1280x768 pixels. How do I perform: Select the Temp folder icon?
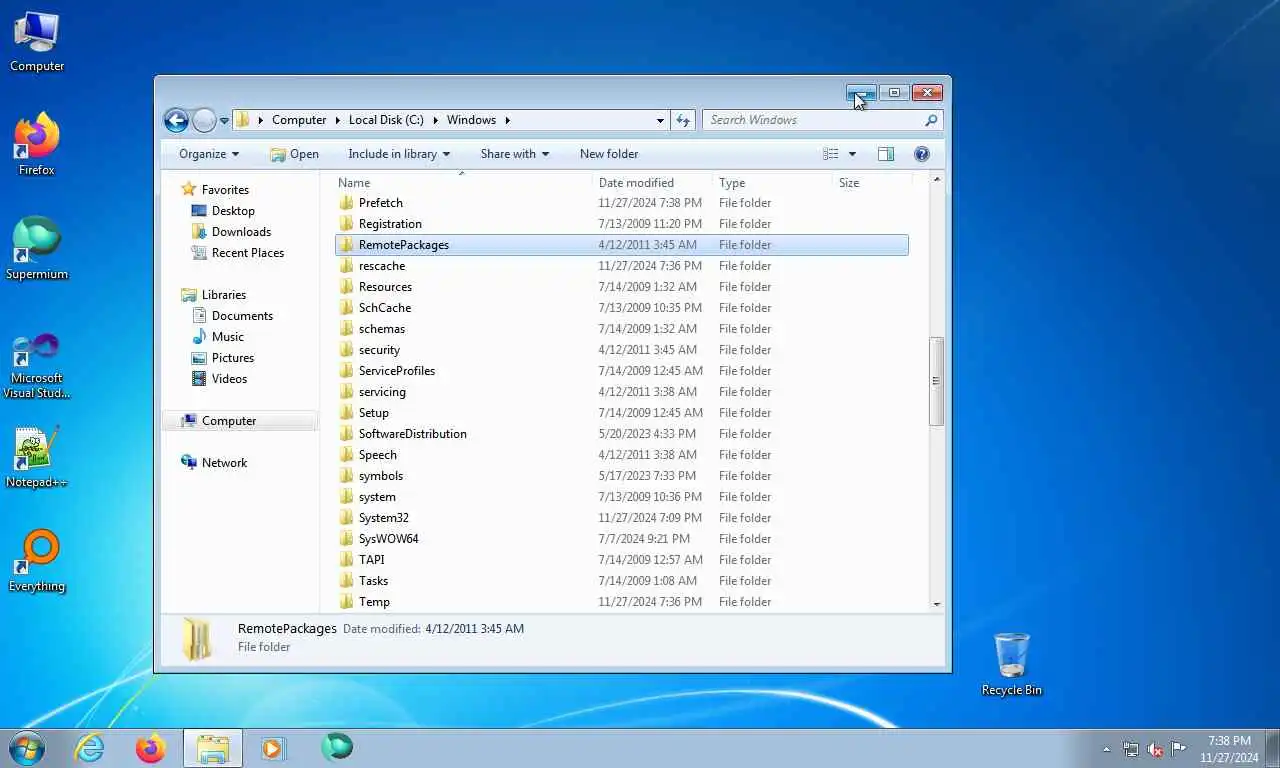point(346,602)
